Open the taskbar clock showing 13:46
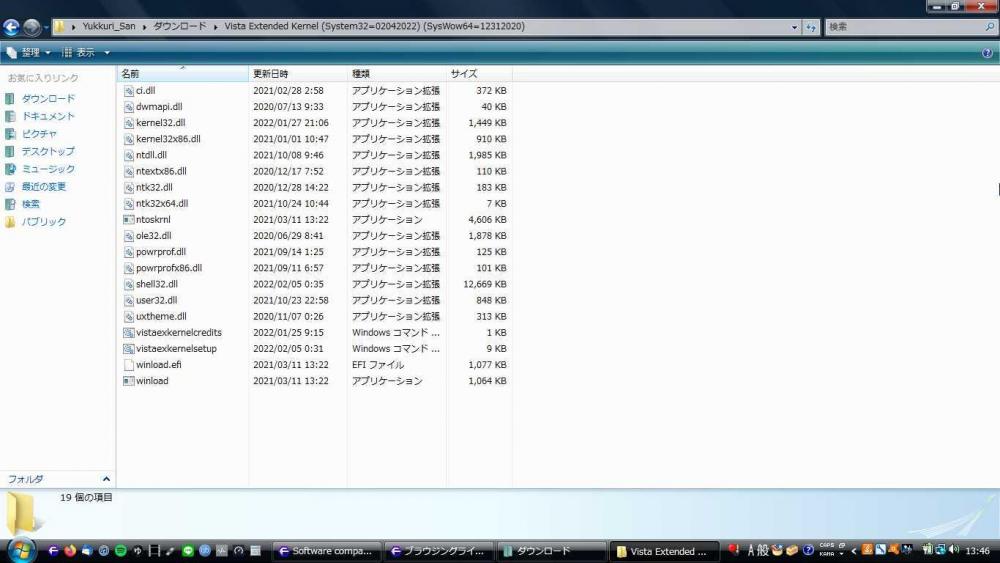The height and width of the screenshot is (563, 1000). click(x=977, y=550)
